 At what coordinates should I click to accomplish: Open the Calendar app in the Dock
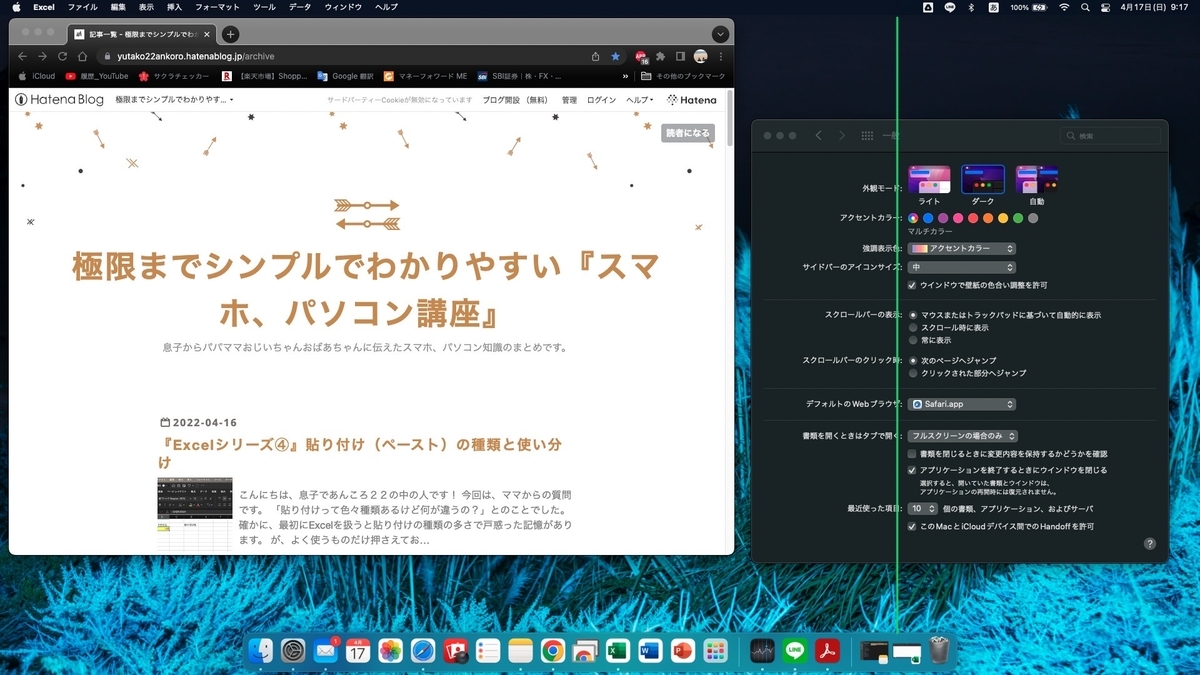coord(357,650)
